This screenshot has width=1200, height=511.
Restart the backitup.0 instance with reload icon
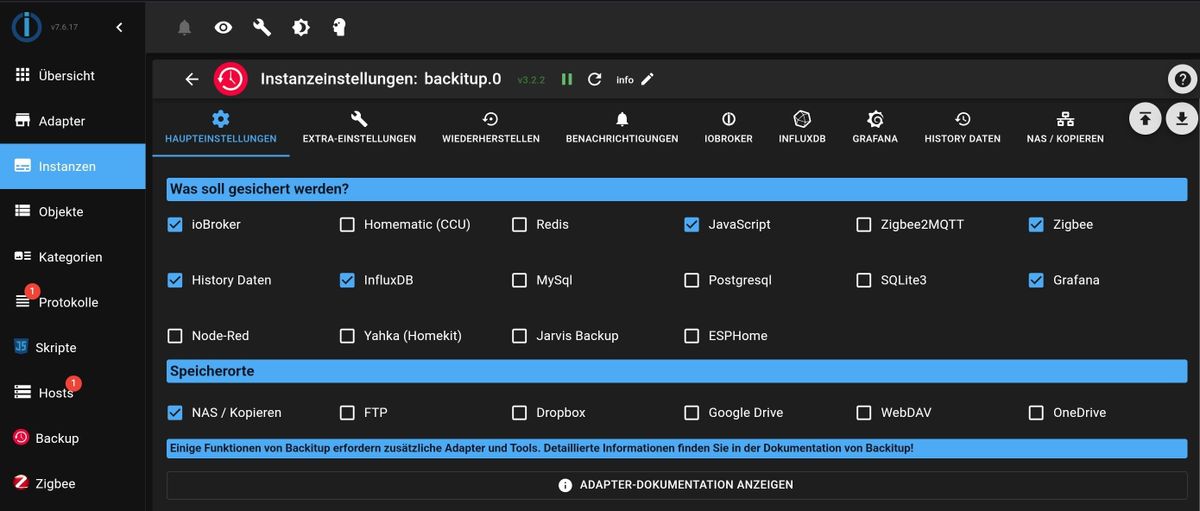pos(595,79)
